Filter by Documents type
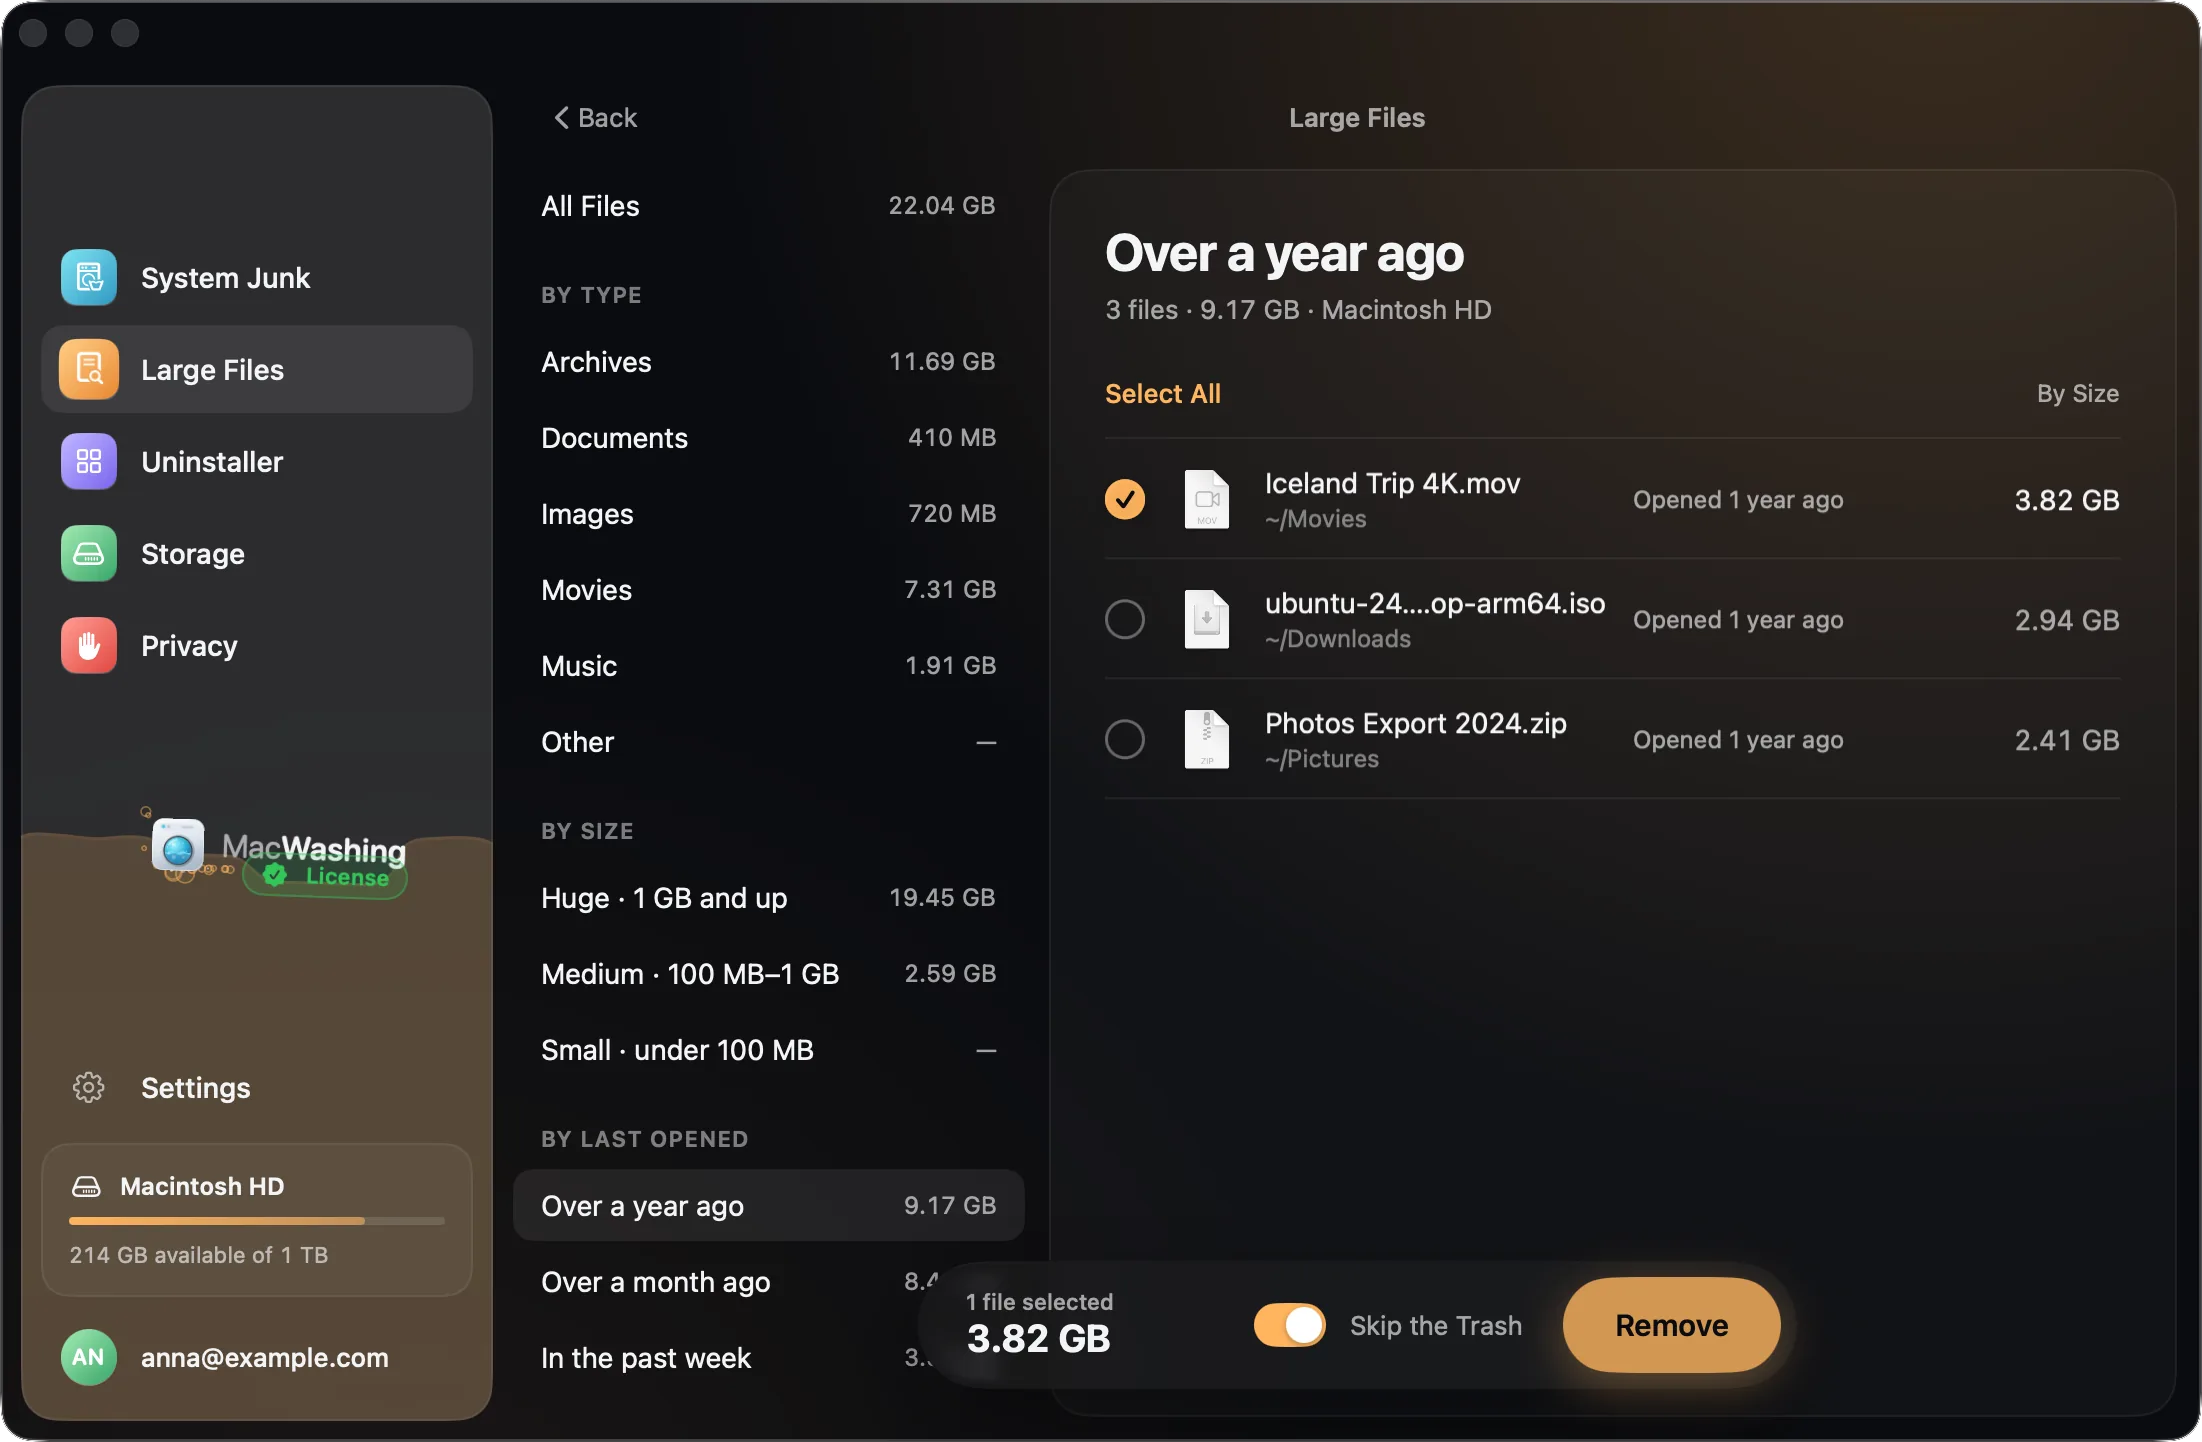This screenshot has height=1442, width=2202. pos(768,438)
